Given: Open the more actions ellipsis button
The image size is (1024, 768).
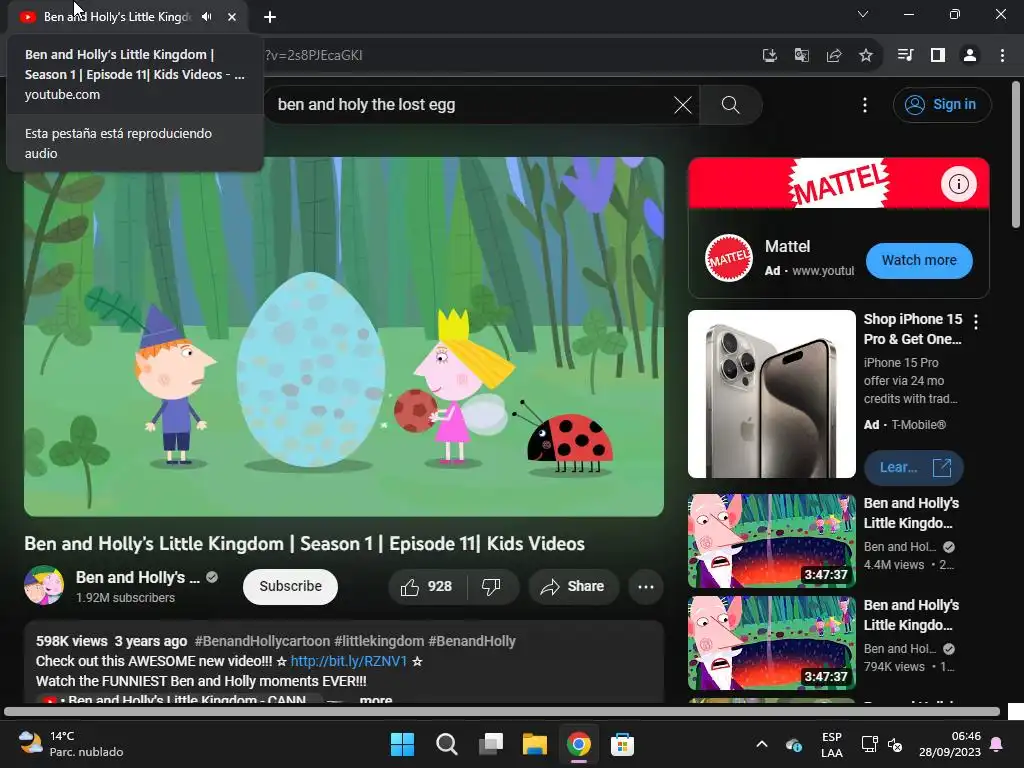Looking at the screenshot, I should coord(646,586).
